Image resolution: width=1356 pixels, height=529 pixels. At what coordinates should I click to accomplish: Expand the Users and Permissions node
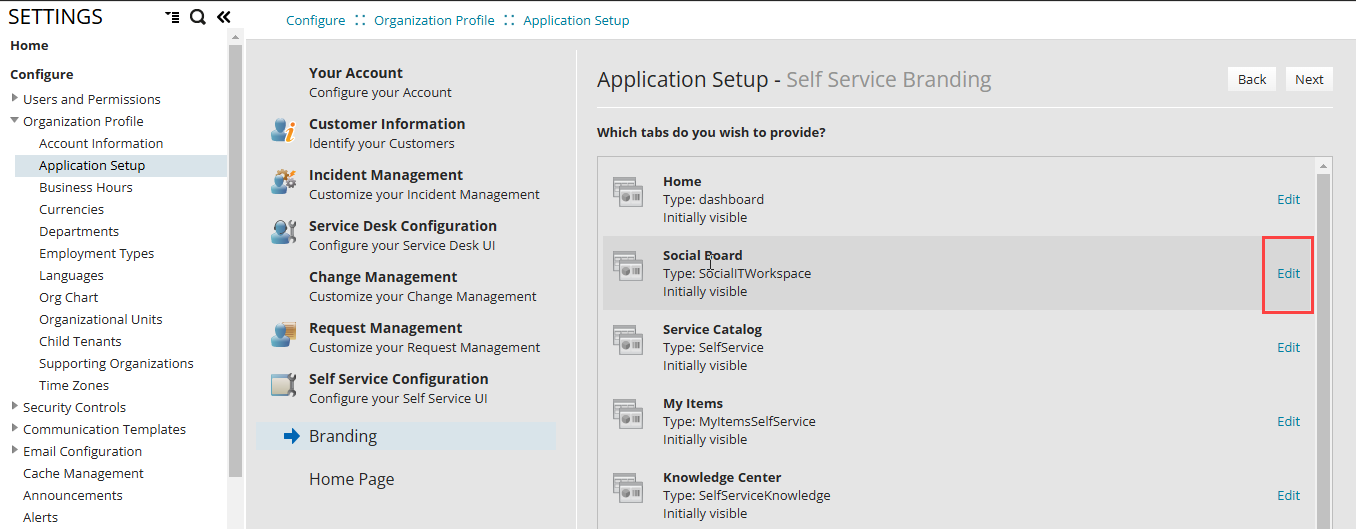point(15,99)
